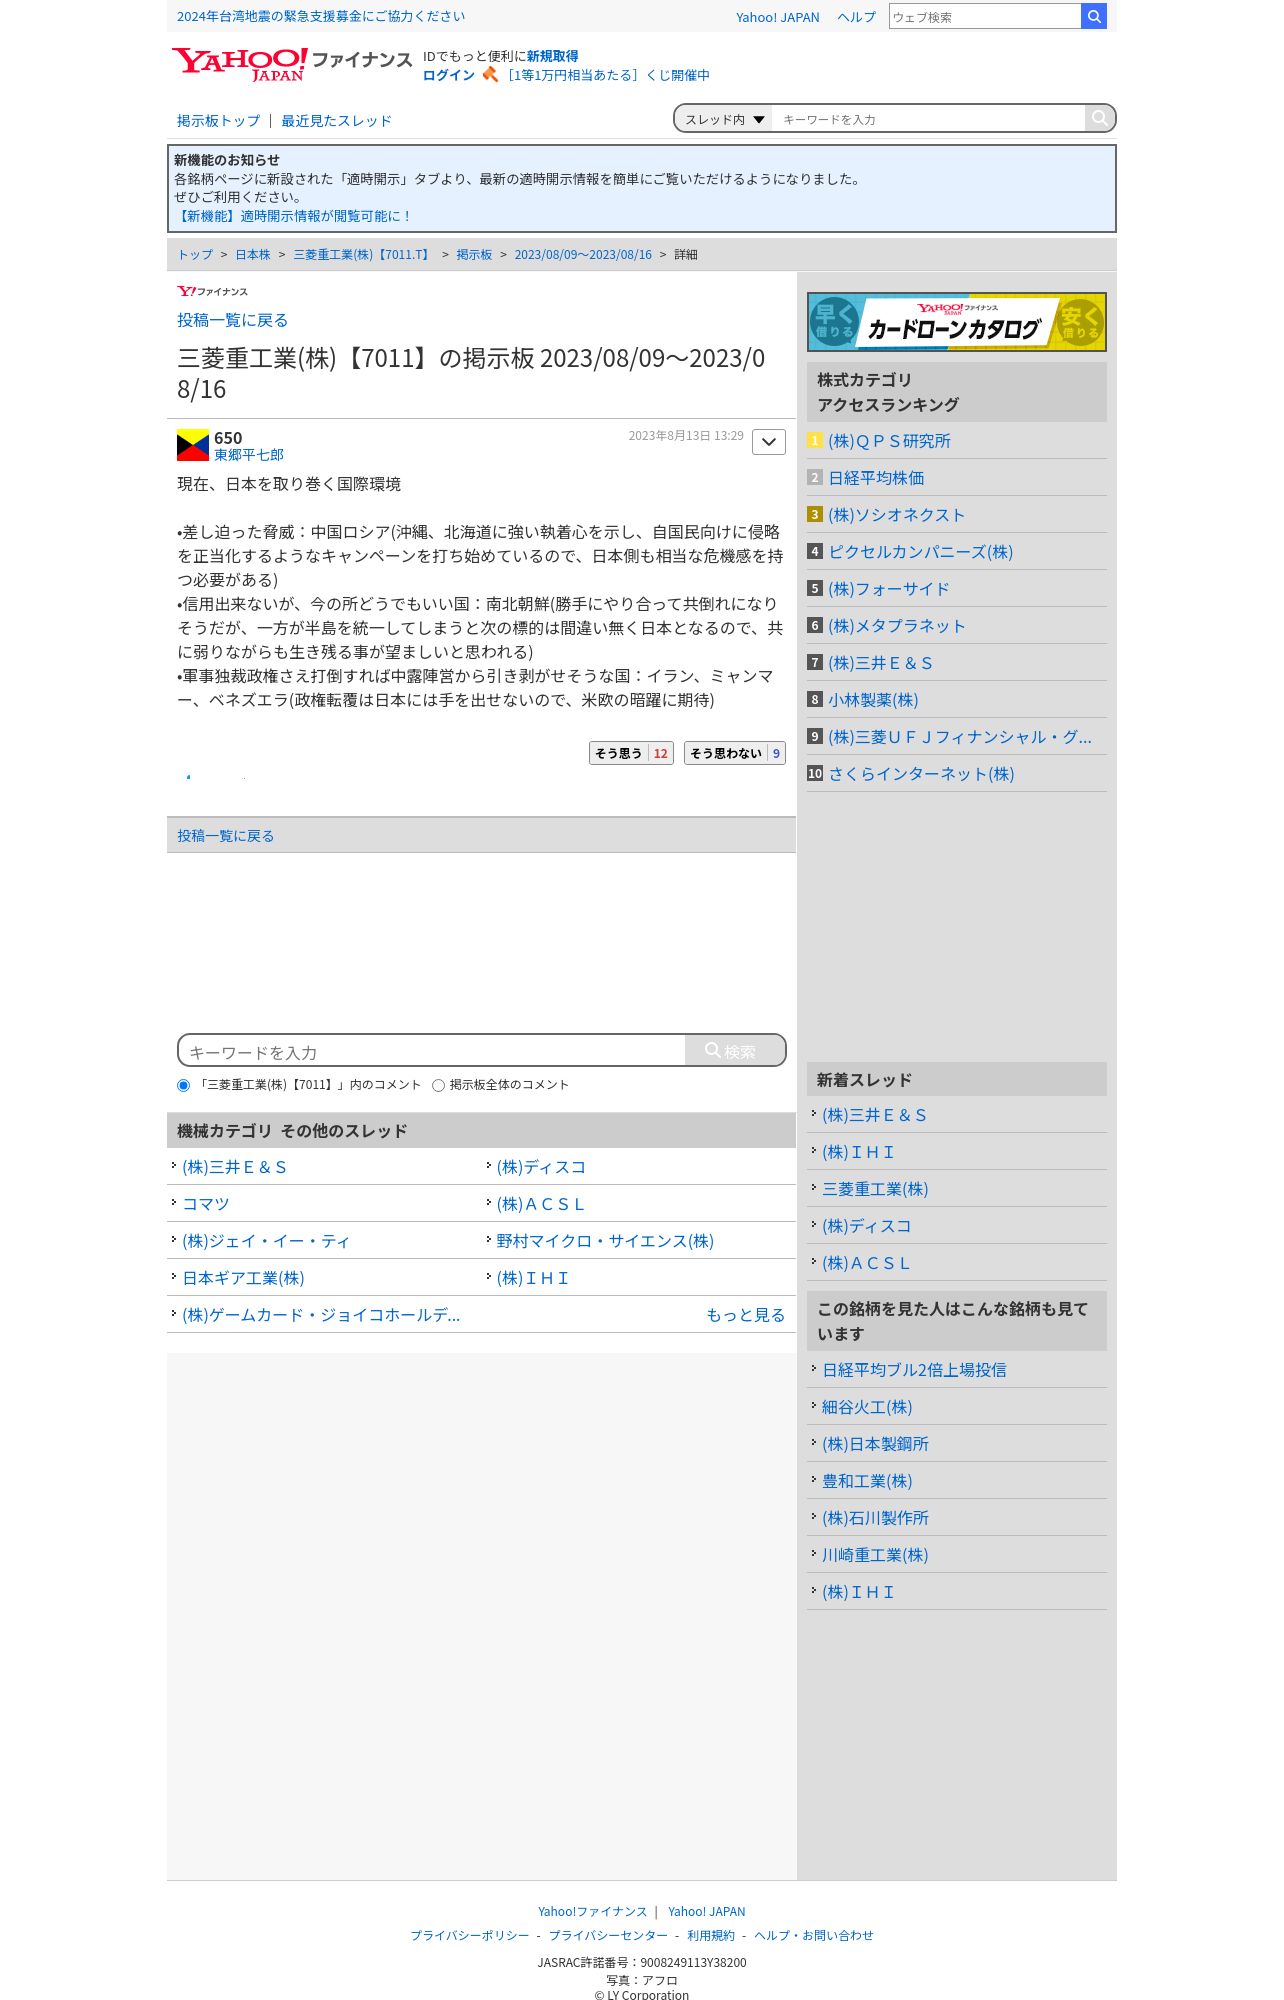Click 投稿一覧に戻る above the thread title
Screen dimensions: 1284x2000
232,320
